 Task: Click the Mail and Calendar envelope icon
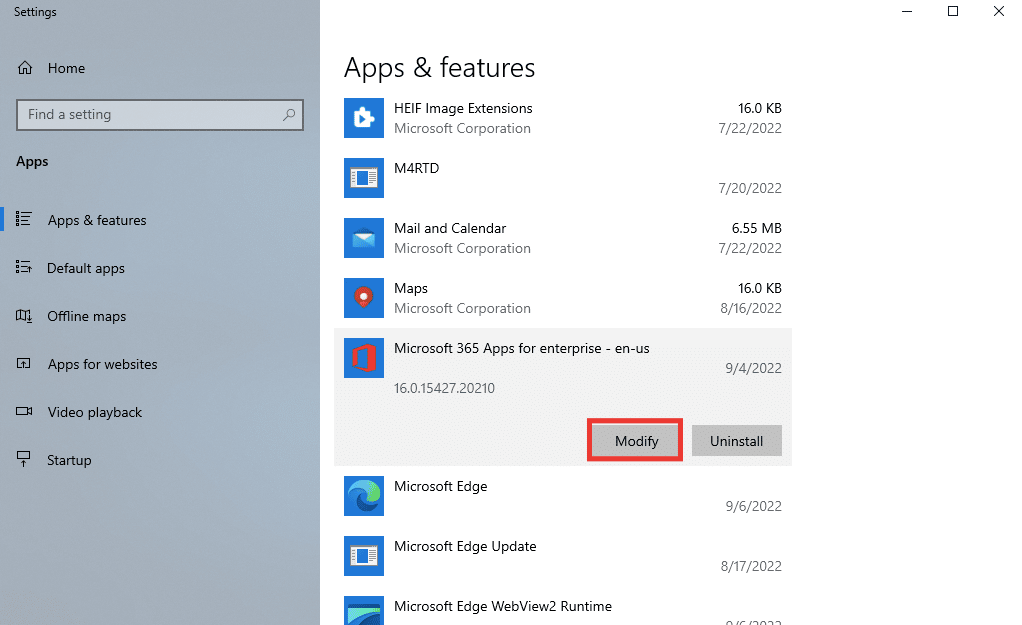(363, 238)
